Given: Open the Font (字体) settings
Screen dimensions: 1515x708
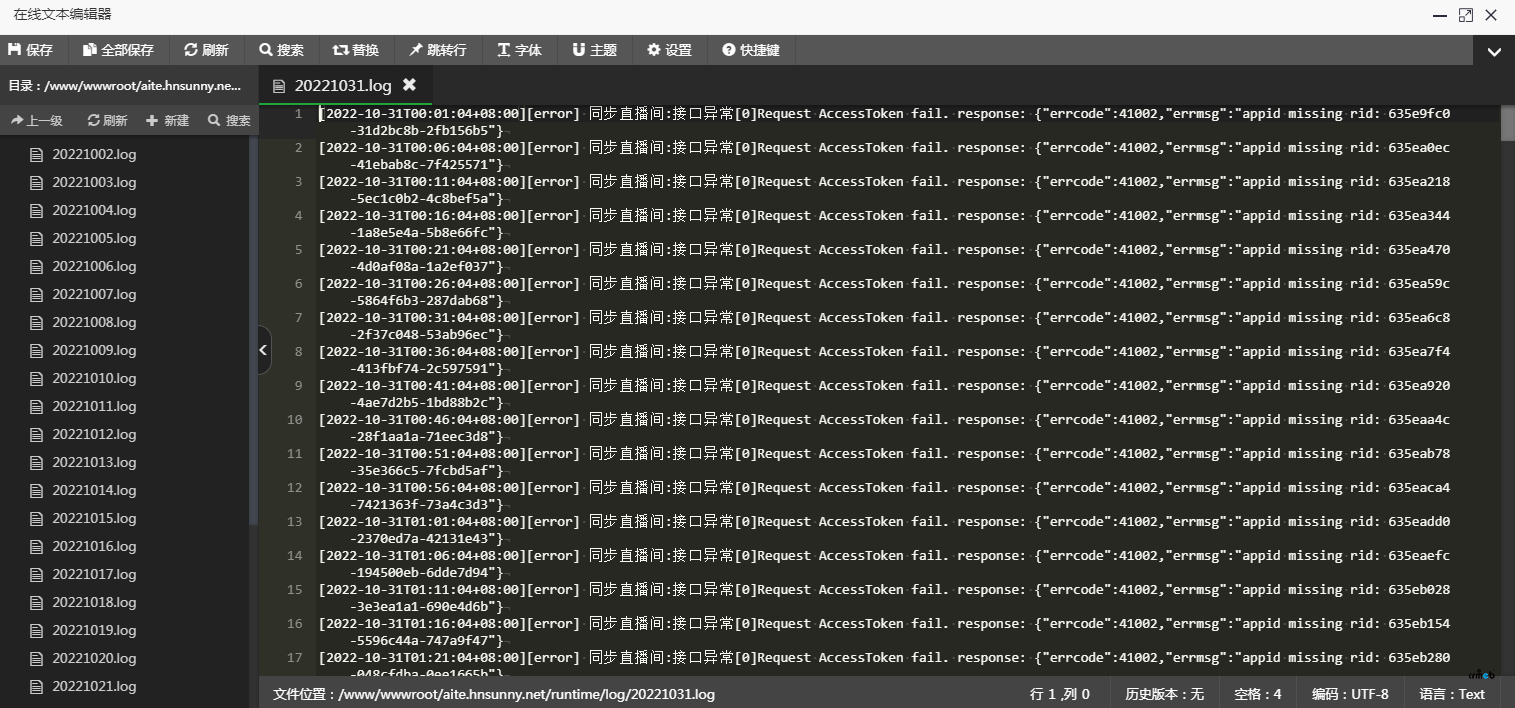Looking at the screenshot, I should (x=520, y=50).
